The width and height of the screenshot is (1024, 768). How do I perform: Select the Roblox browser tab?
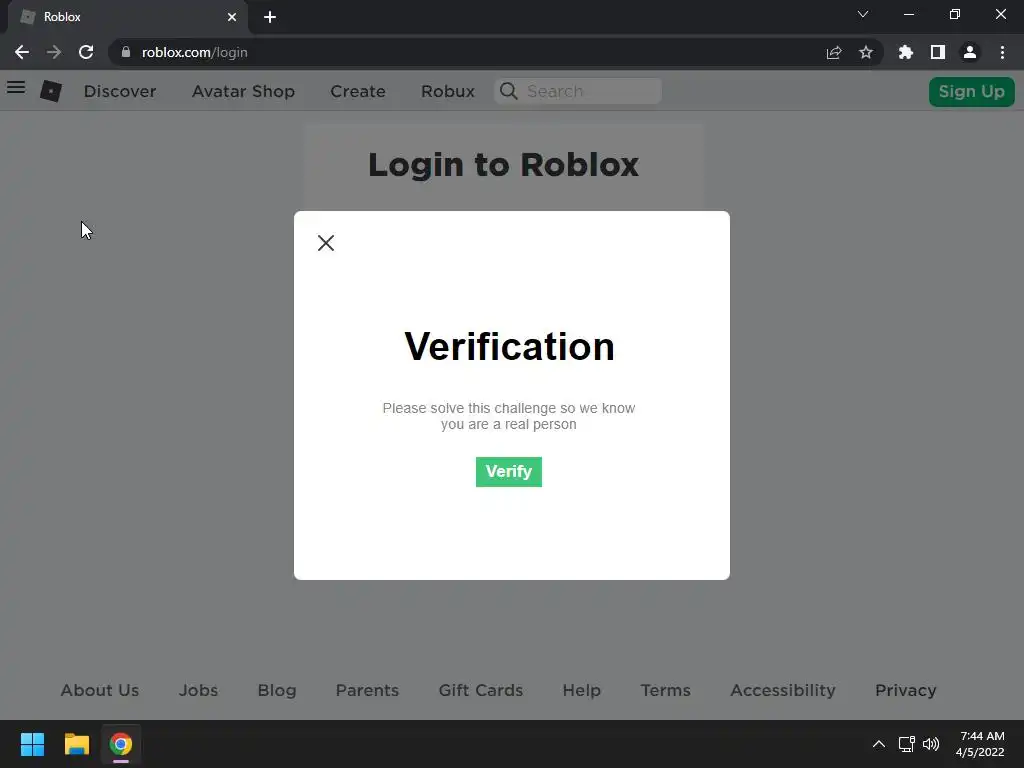point(127,17)
